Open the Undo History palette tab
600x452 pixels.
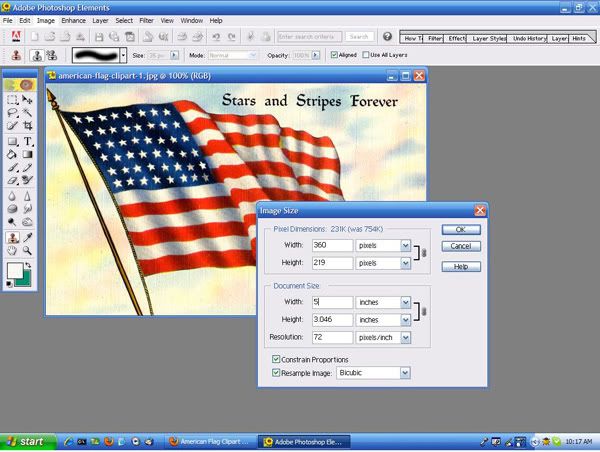(x=528, y=38)
